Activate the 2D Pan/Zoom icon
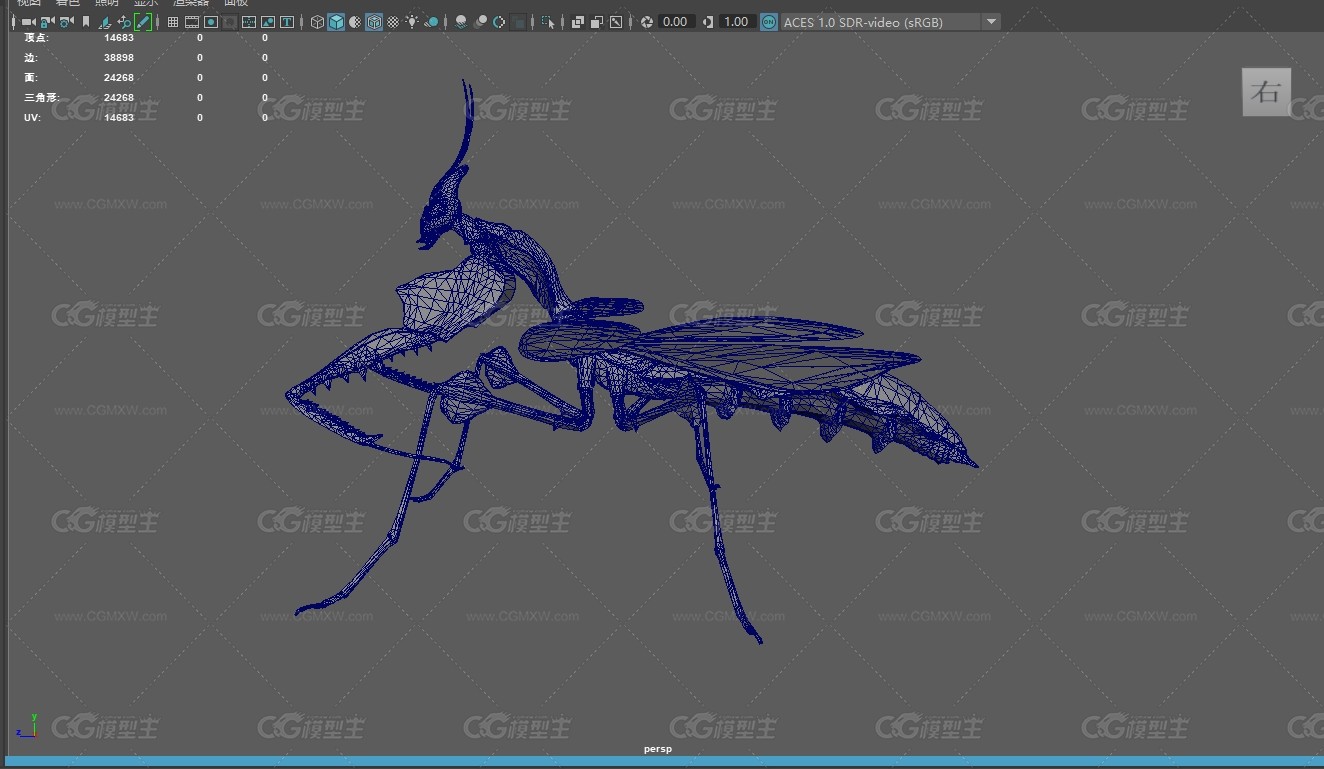The height and width of the screenshot is (769, 1324). tap(124, 21)
